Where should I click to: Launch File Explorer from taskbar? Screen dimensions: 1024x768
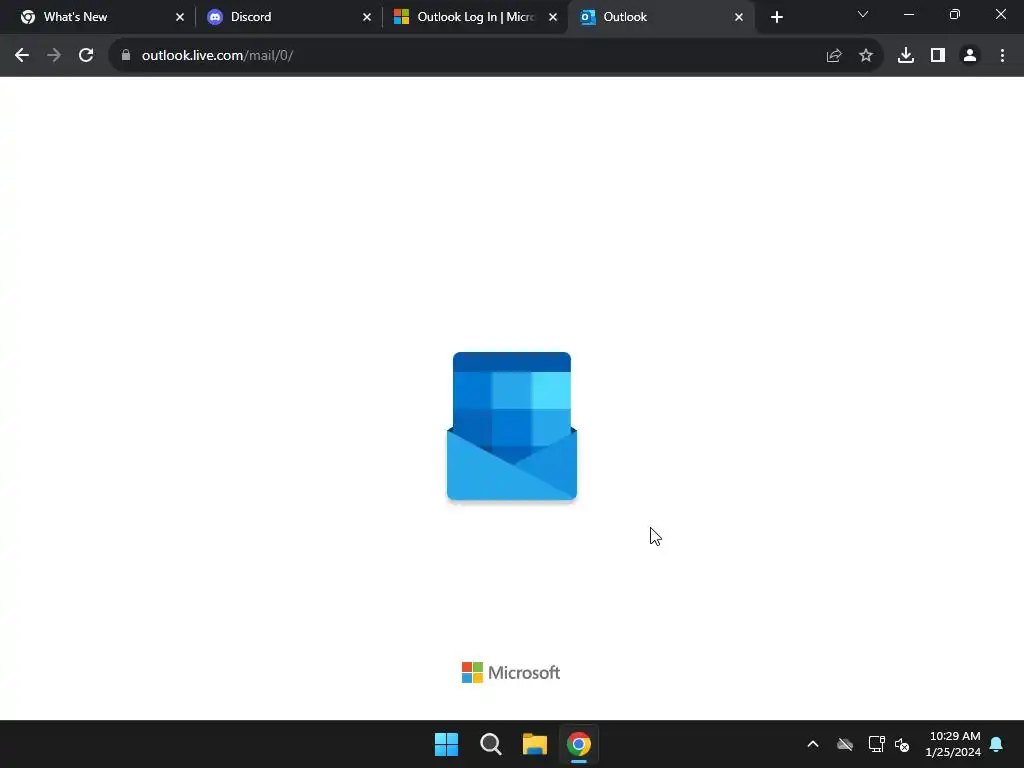(535, 744)
